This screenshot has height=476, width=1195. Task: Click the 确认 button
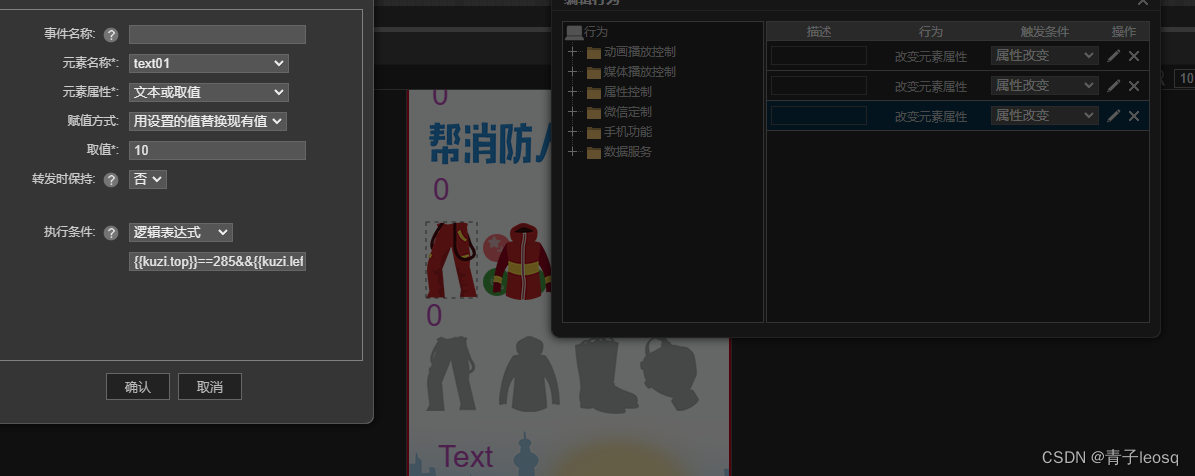[x=138, y=386]
